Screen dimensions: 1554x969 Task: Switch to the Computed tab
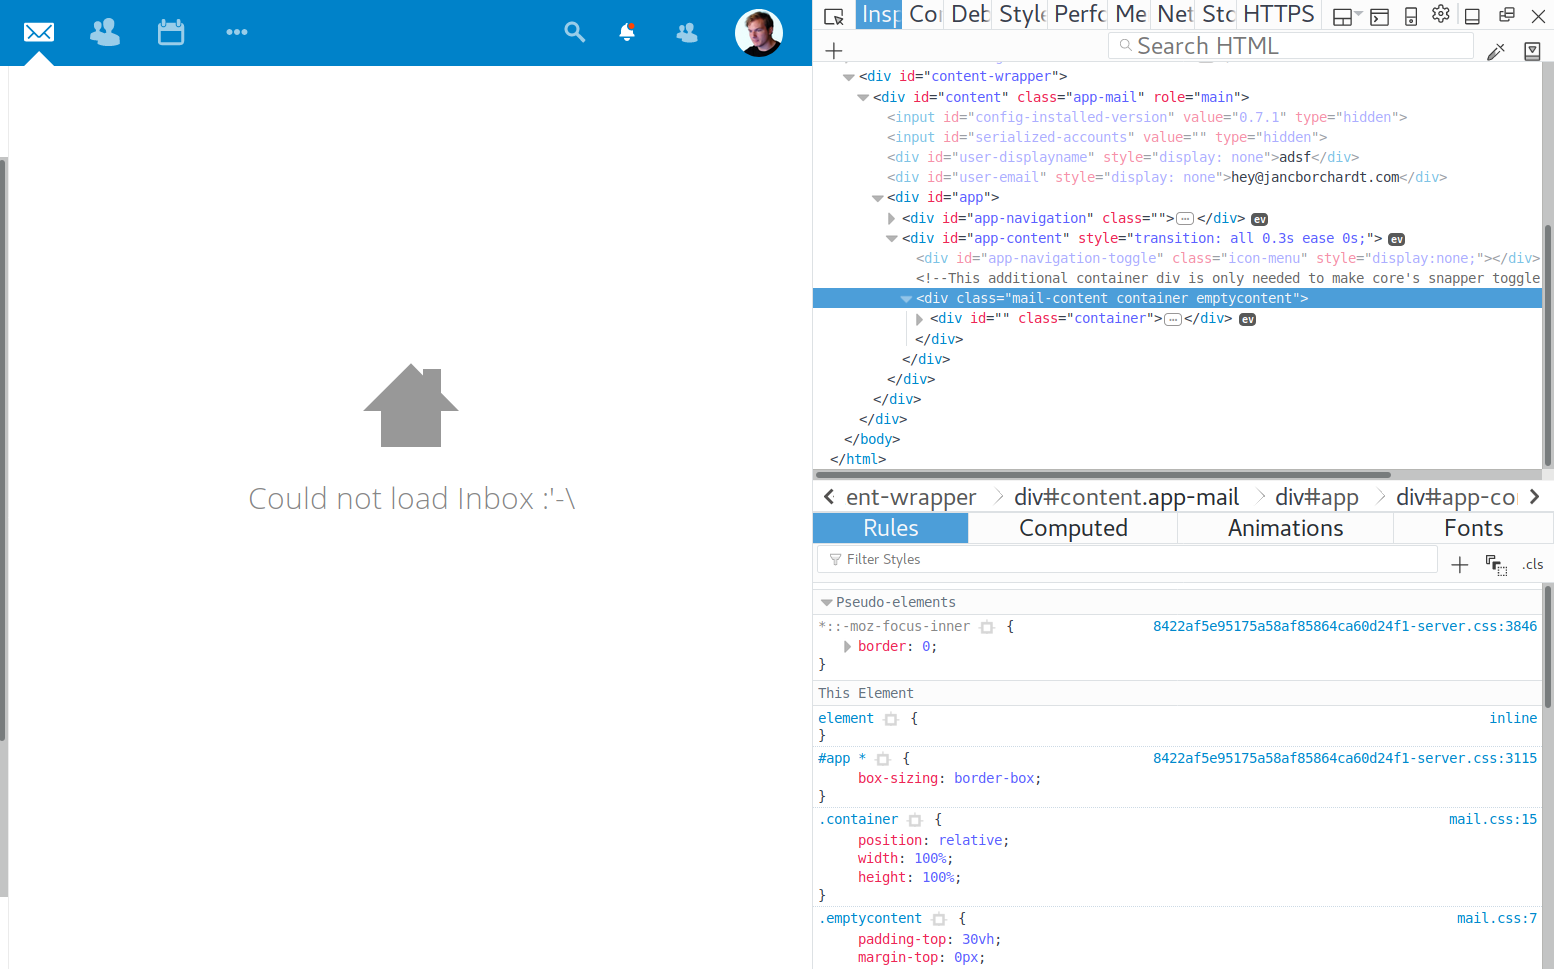[x=1073, y=528]
